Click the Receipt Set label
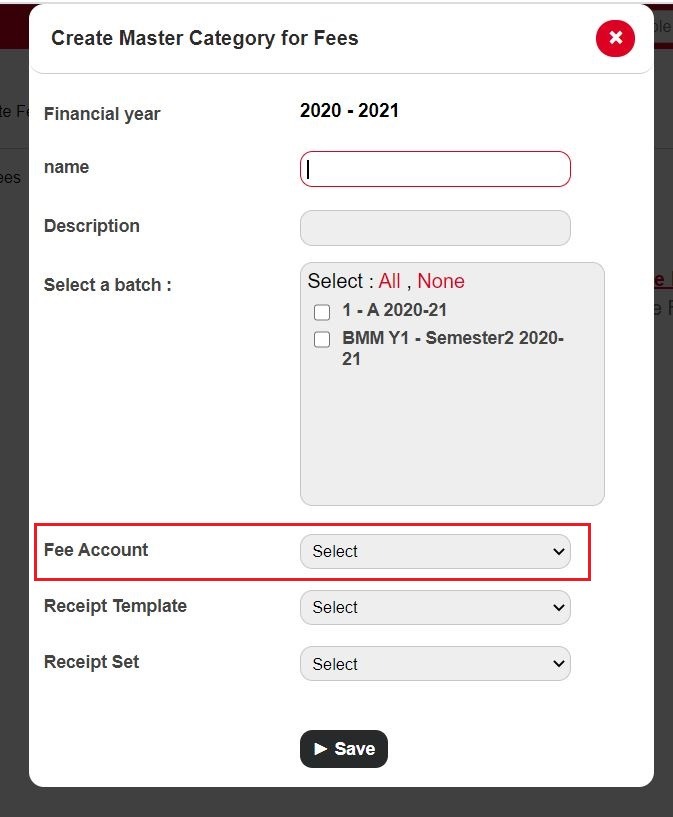Image resolution: width=673 pixels, height=817 pixels. click(92, 662)
